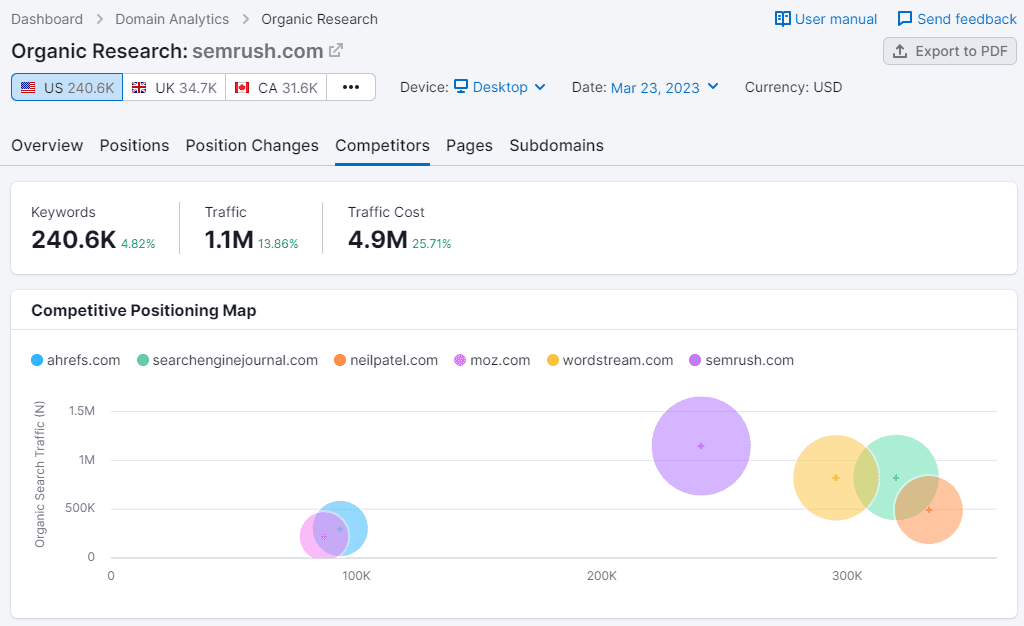Click the Traffic Cost 4.9M value
This screenshot has height=626, width=1024.
click(377, 240)
